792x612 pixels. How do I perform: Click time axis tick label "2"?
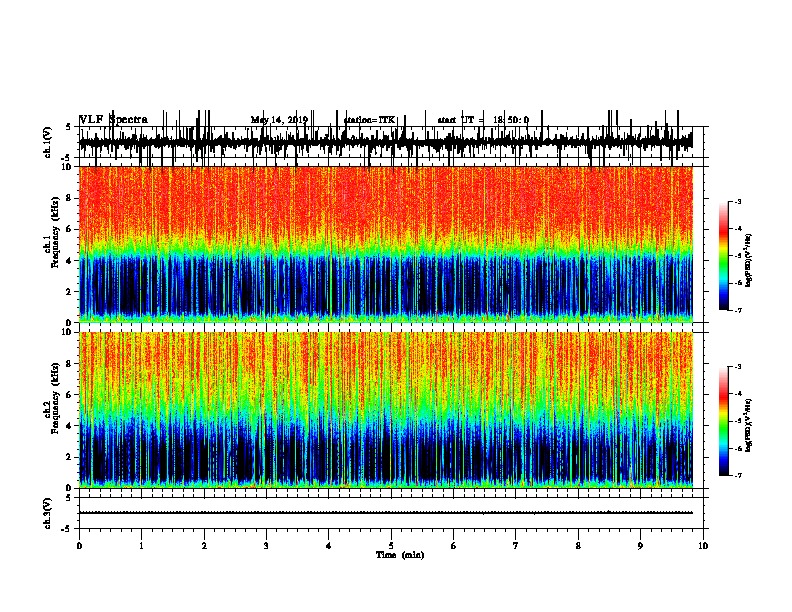tap(204, 546)
